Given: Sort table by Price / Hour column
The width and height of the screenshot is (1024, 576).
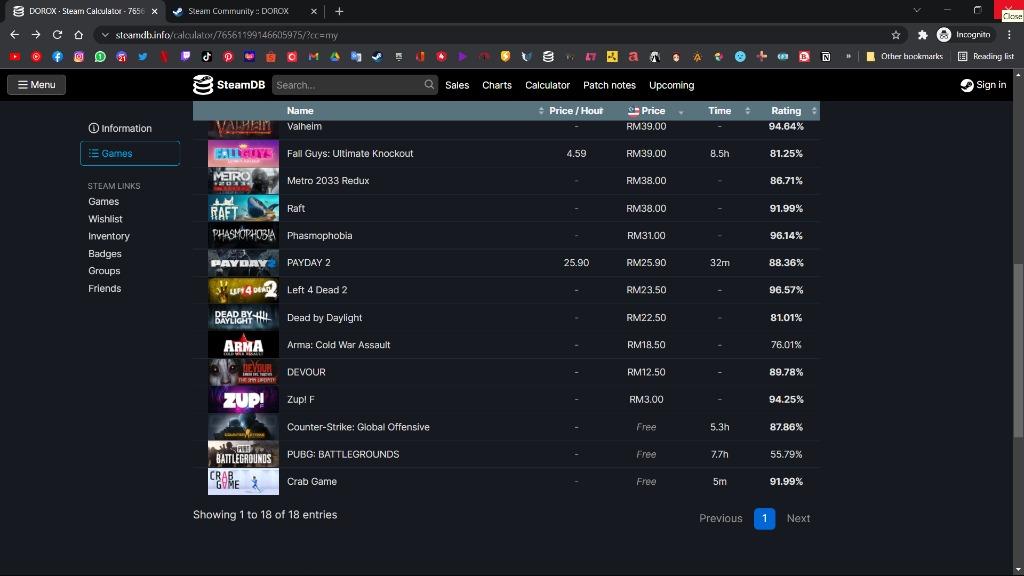Looking at the screenshot, I should [576, 111].
